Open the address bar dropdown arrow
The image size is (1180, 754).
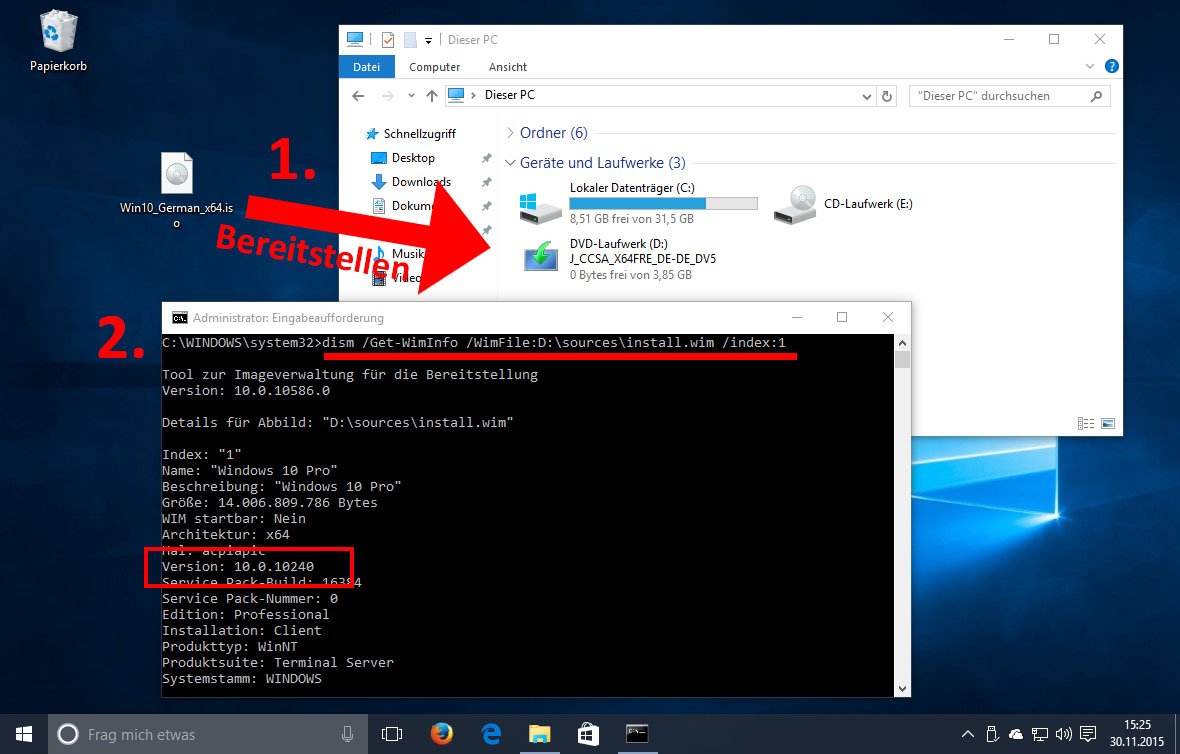(868, 96)
